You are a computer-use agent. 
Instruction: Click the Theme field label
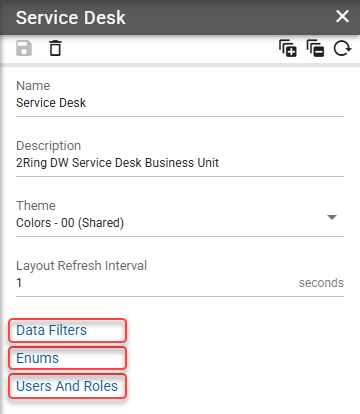36,206
